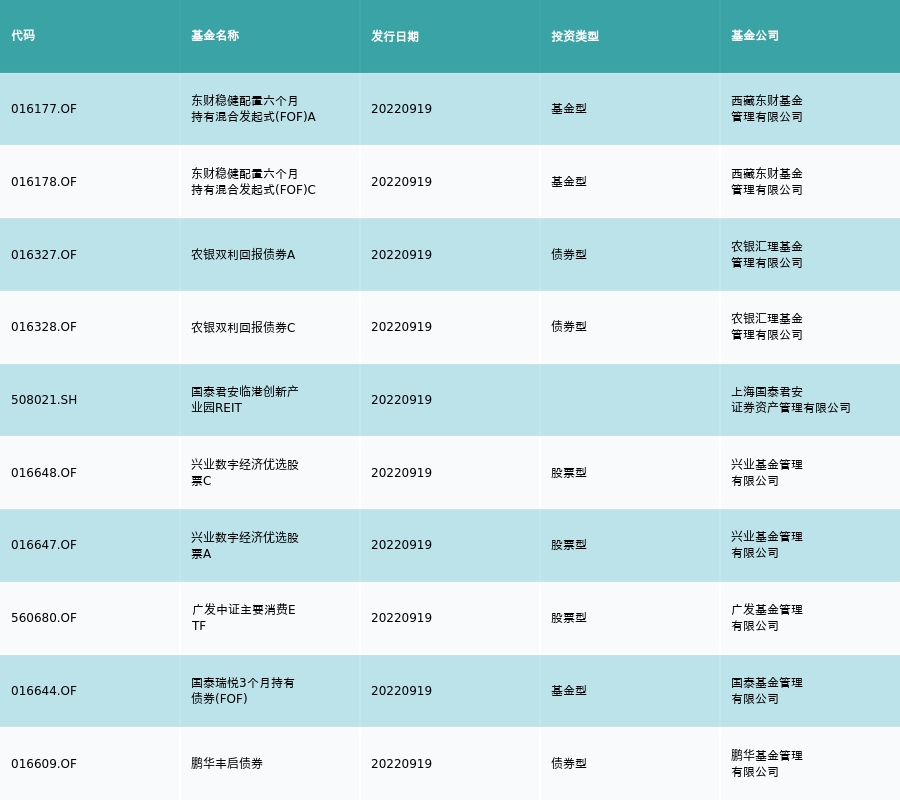Select fund code 016644.OF
The height and width of the screenshot is (800, 900).
(44, 690)
